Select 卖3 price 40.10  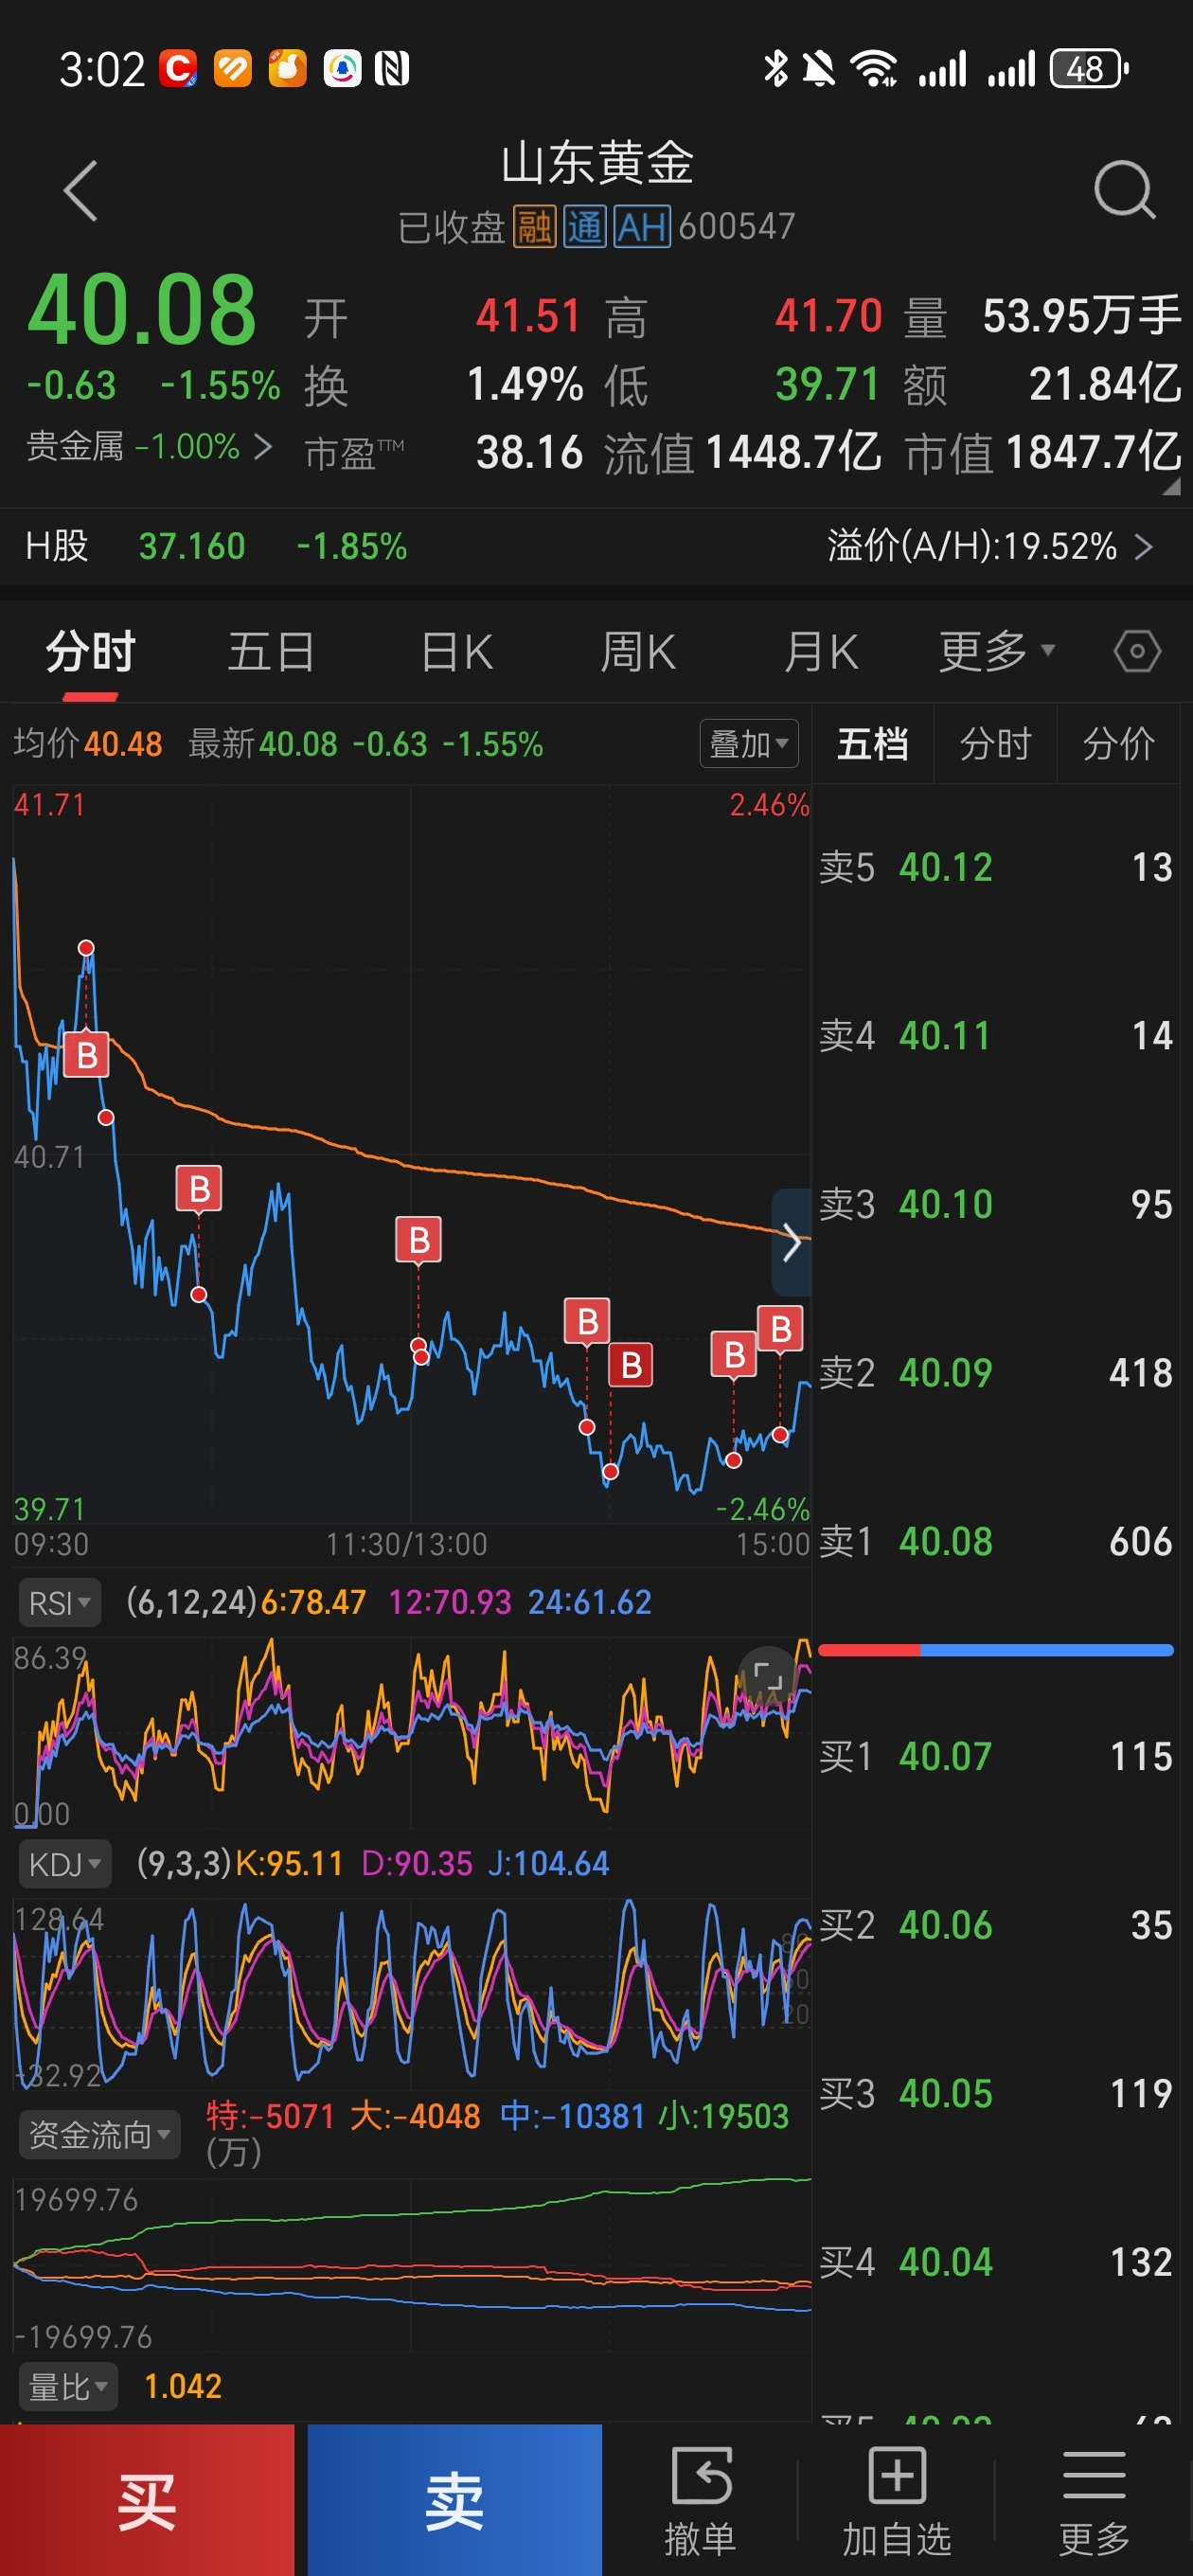point(945,1205)
